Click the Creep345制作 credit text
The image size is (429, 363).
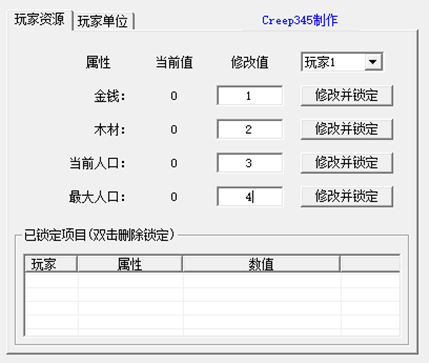point(300,20)
